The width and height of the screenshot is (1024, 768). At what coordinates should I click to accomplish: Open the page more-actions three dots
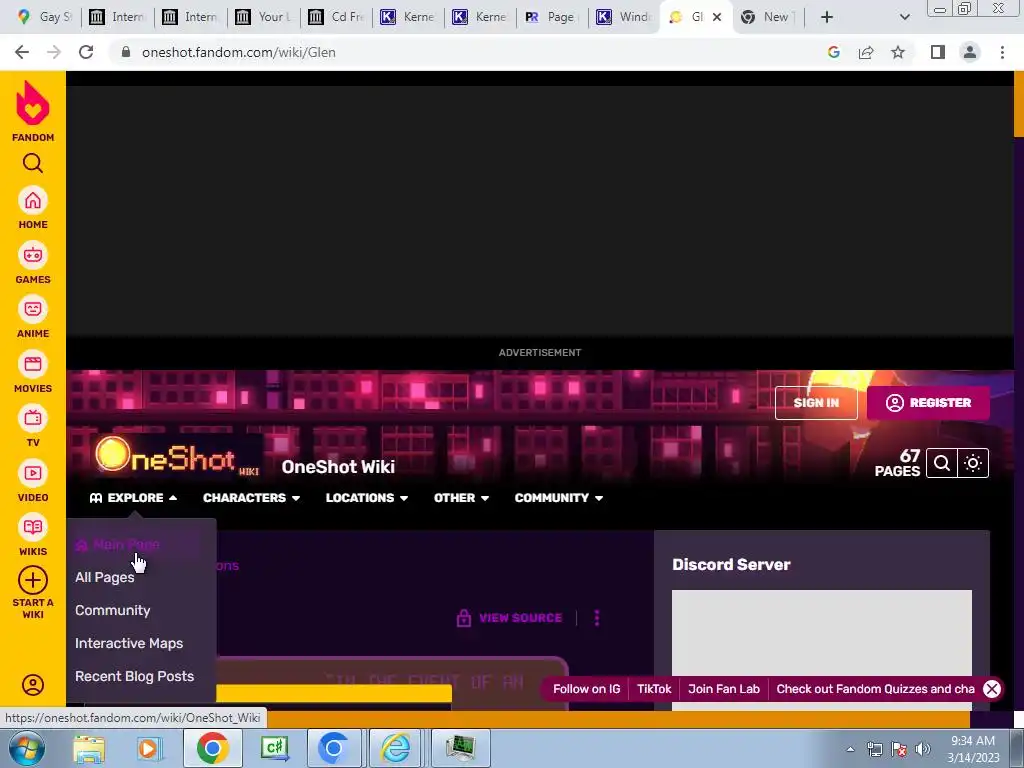597,618
